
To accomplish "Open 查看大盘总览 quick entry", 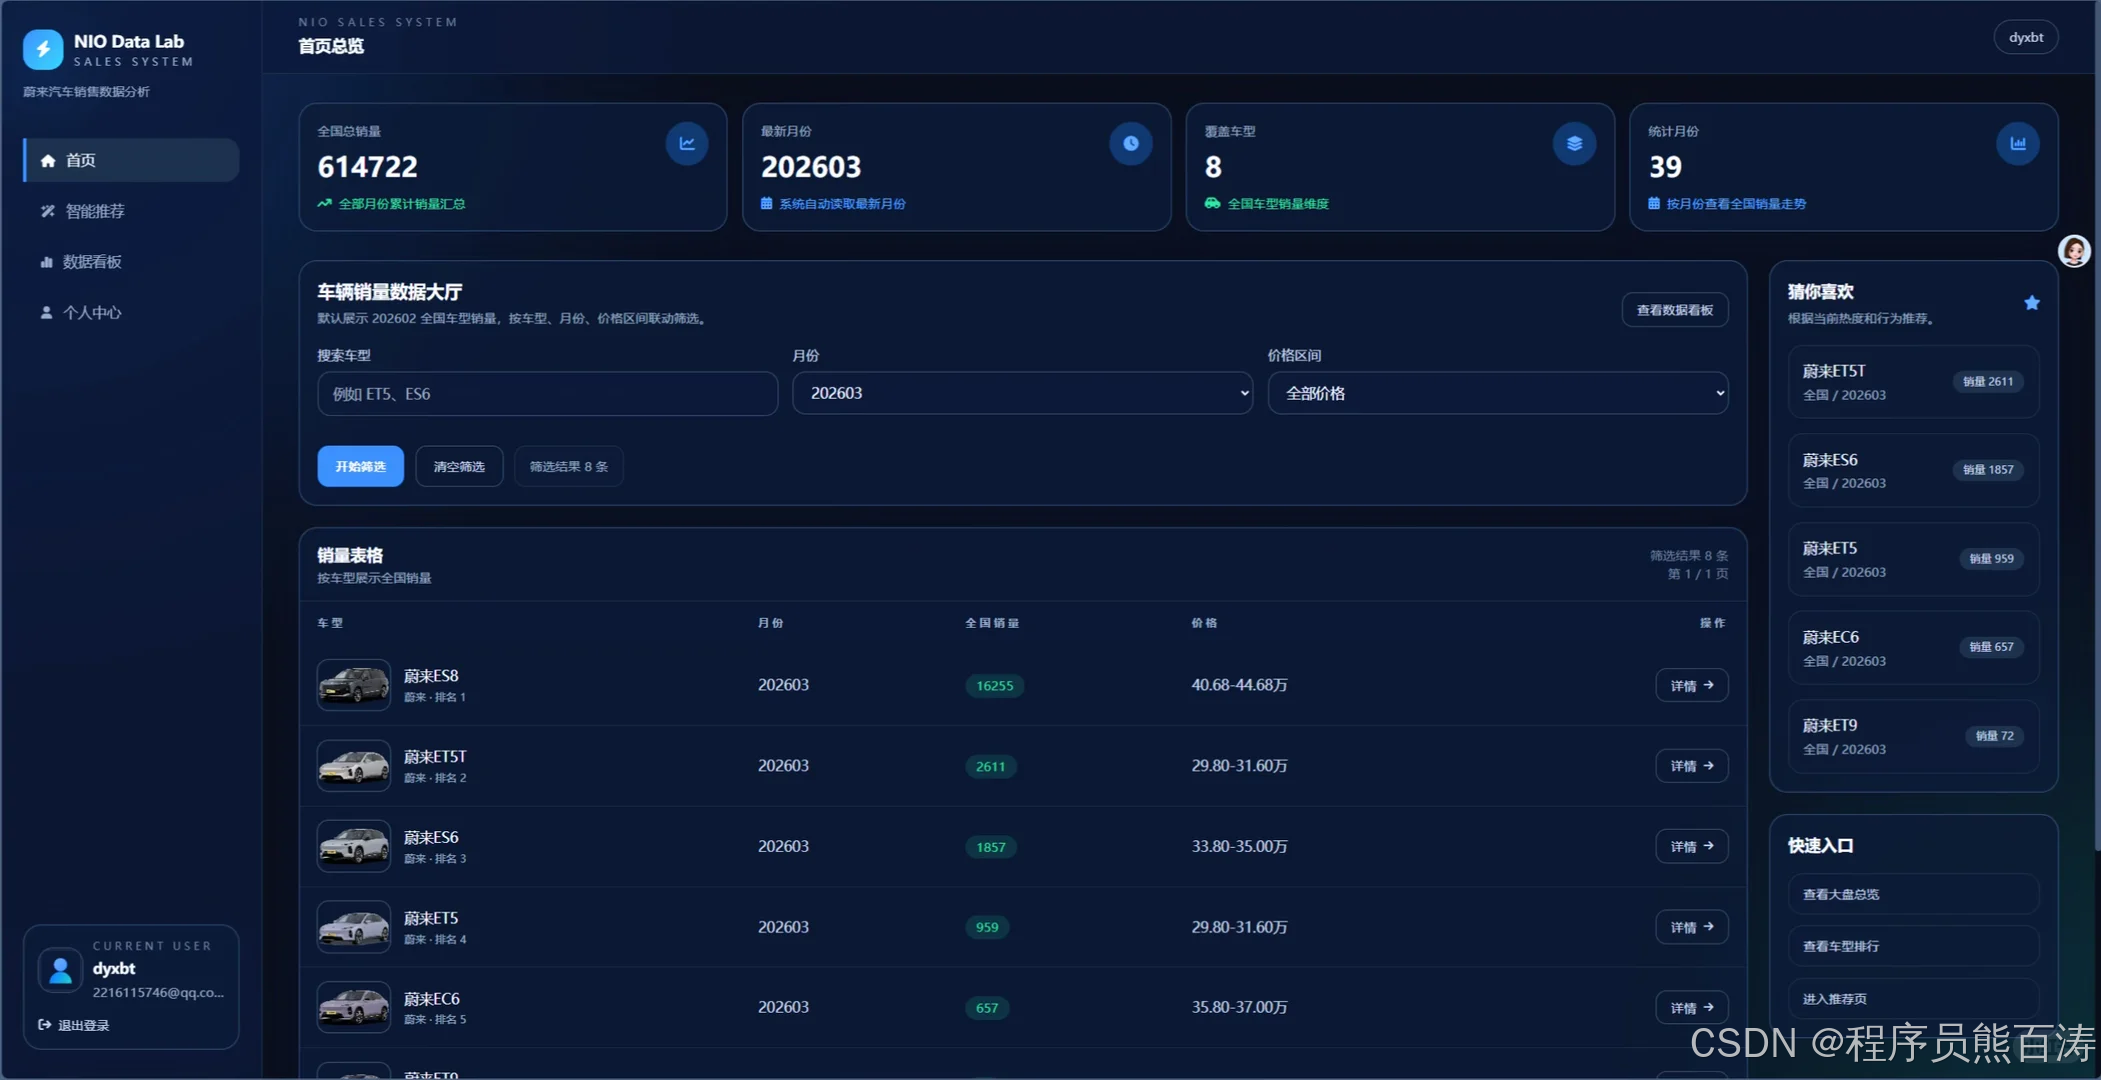I will pos(1913,894).
